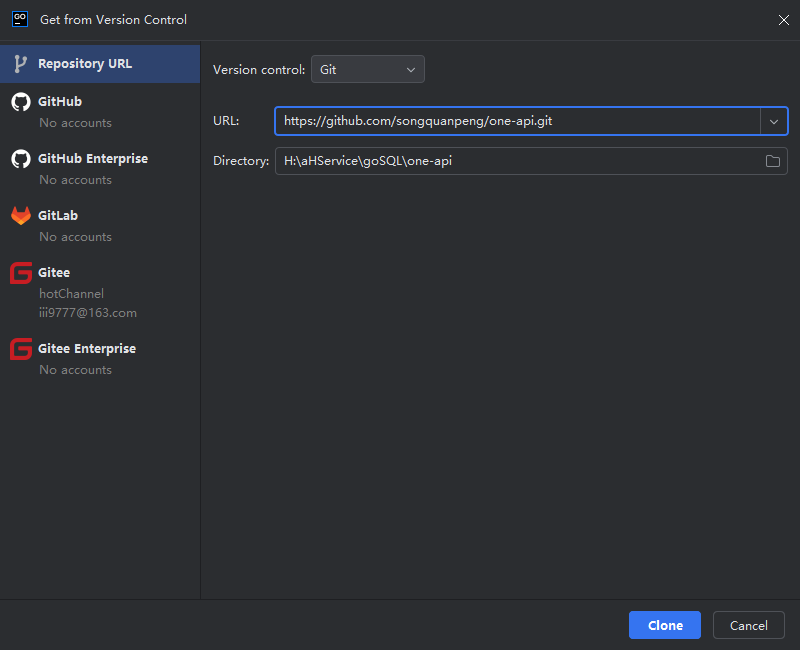Click the Repository URL branch icon
Screen dimensions: 800x650
(x=20, y=64)
